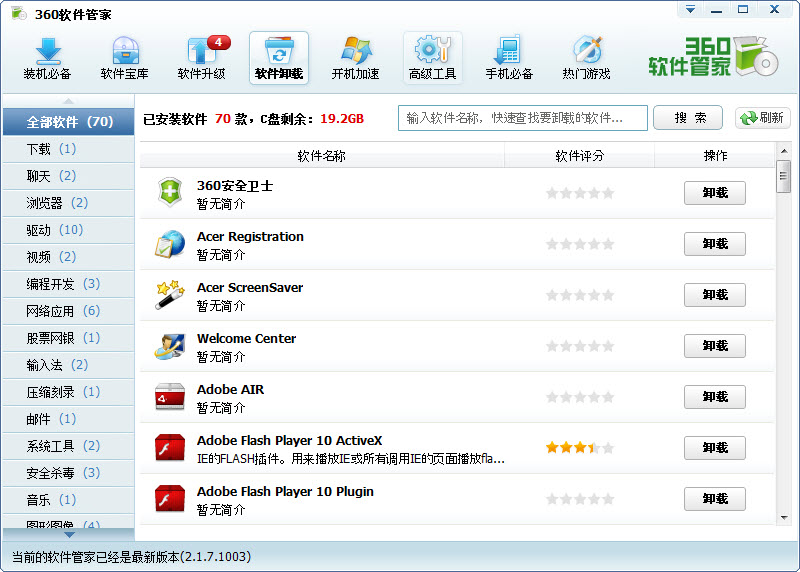
Task: Click Adobe Flash Player 10 Plugin icon
Action: point(170,499)
